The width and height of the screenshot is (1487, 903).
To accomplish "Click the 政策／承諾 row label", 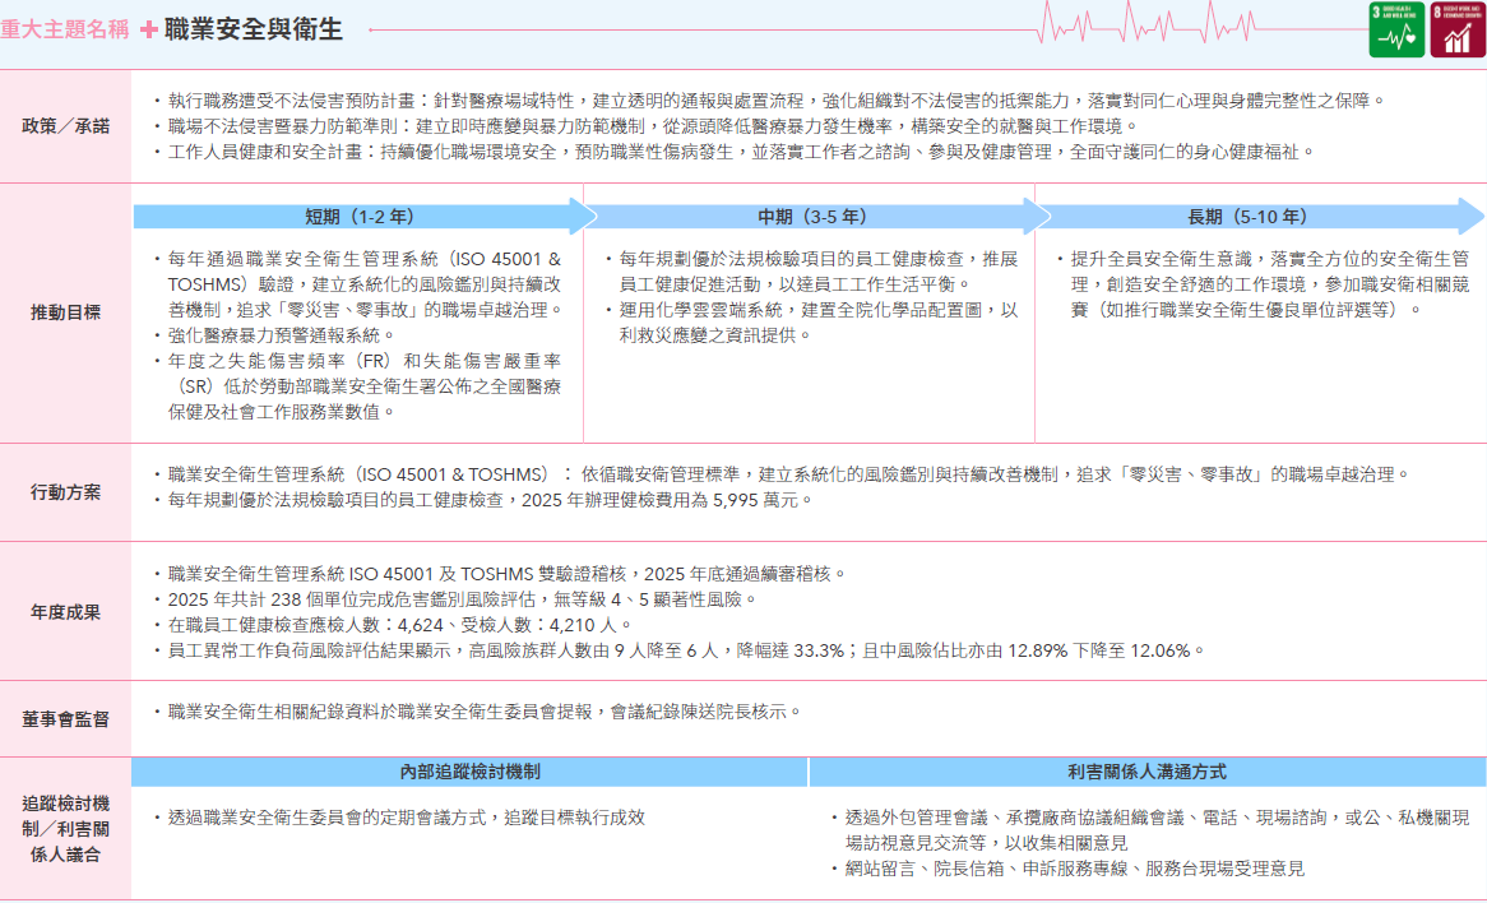I will coord(66,127).
